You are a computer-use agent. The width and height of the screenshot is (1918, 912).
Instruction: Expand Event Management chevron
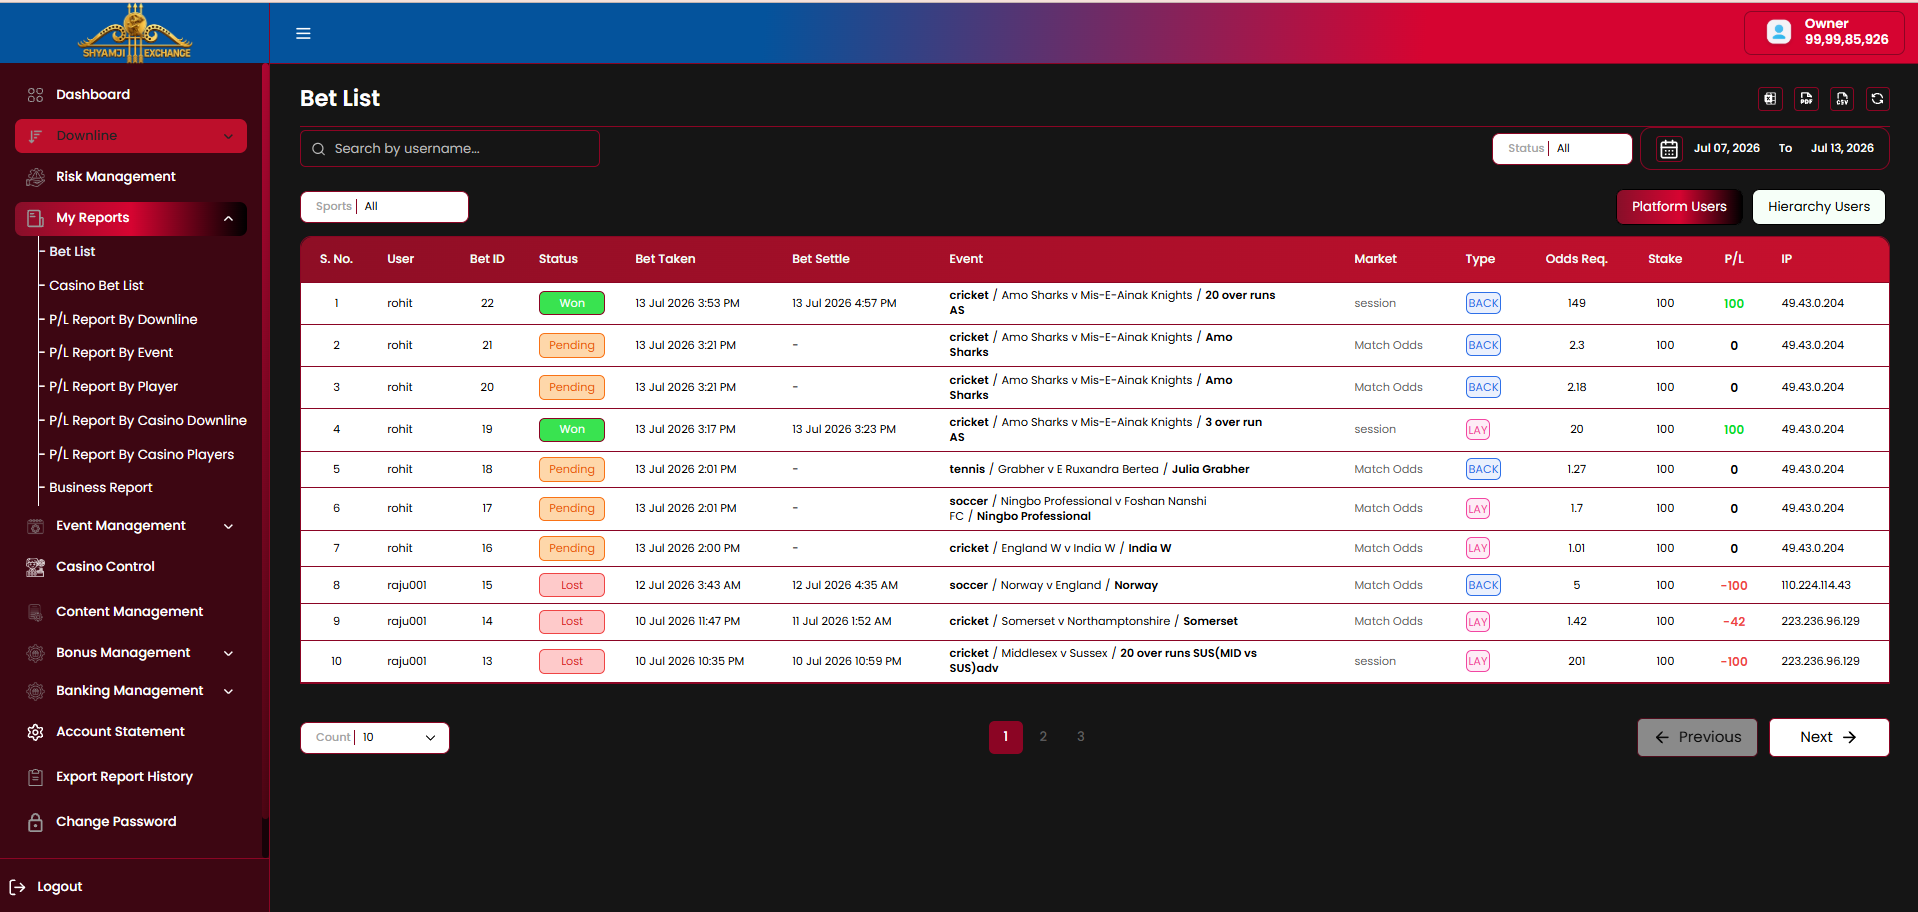(x=228, y=526)
